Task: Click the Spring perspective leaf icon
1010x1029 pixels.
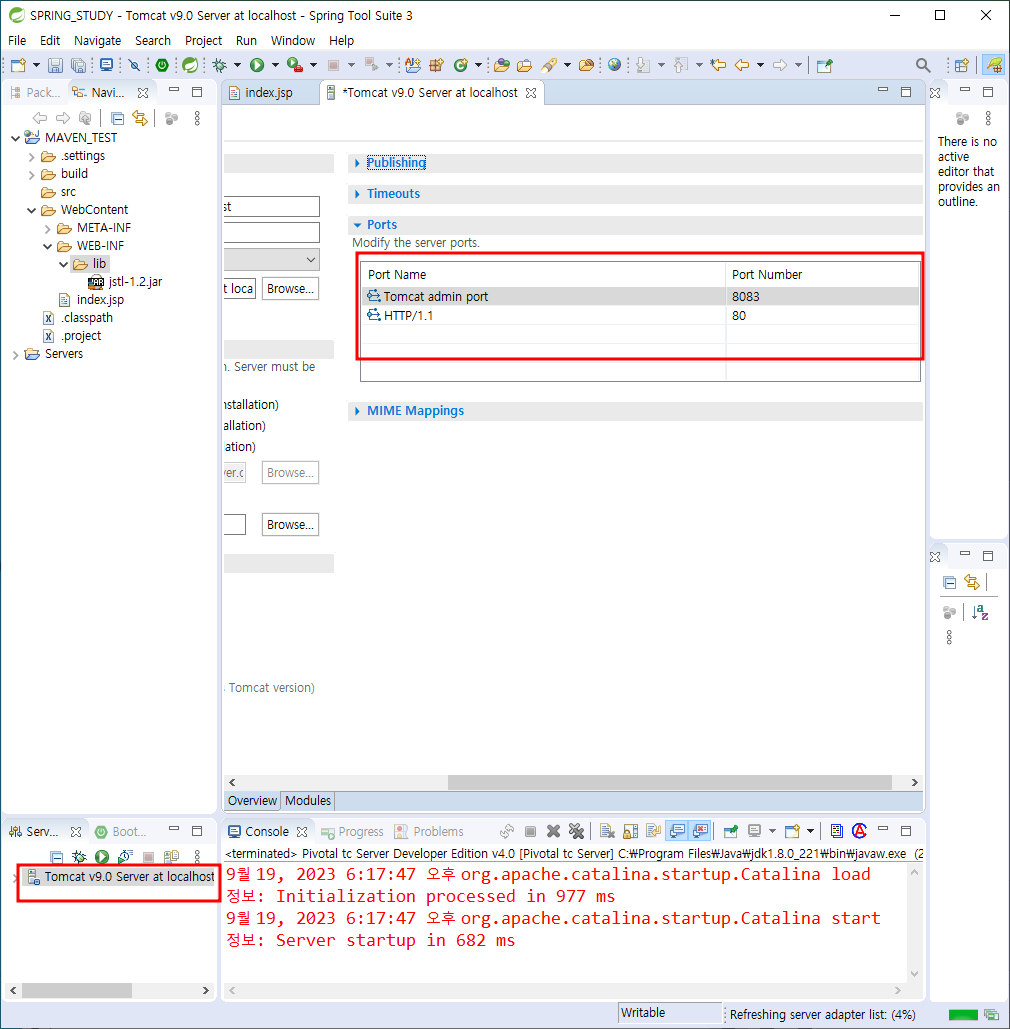Action: tap(994, 65)
